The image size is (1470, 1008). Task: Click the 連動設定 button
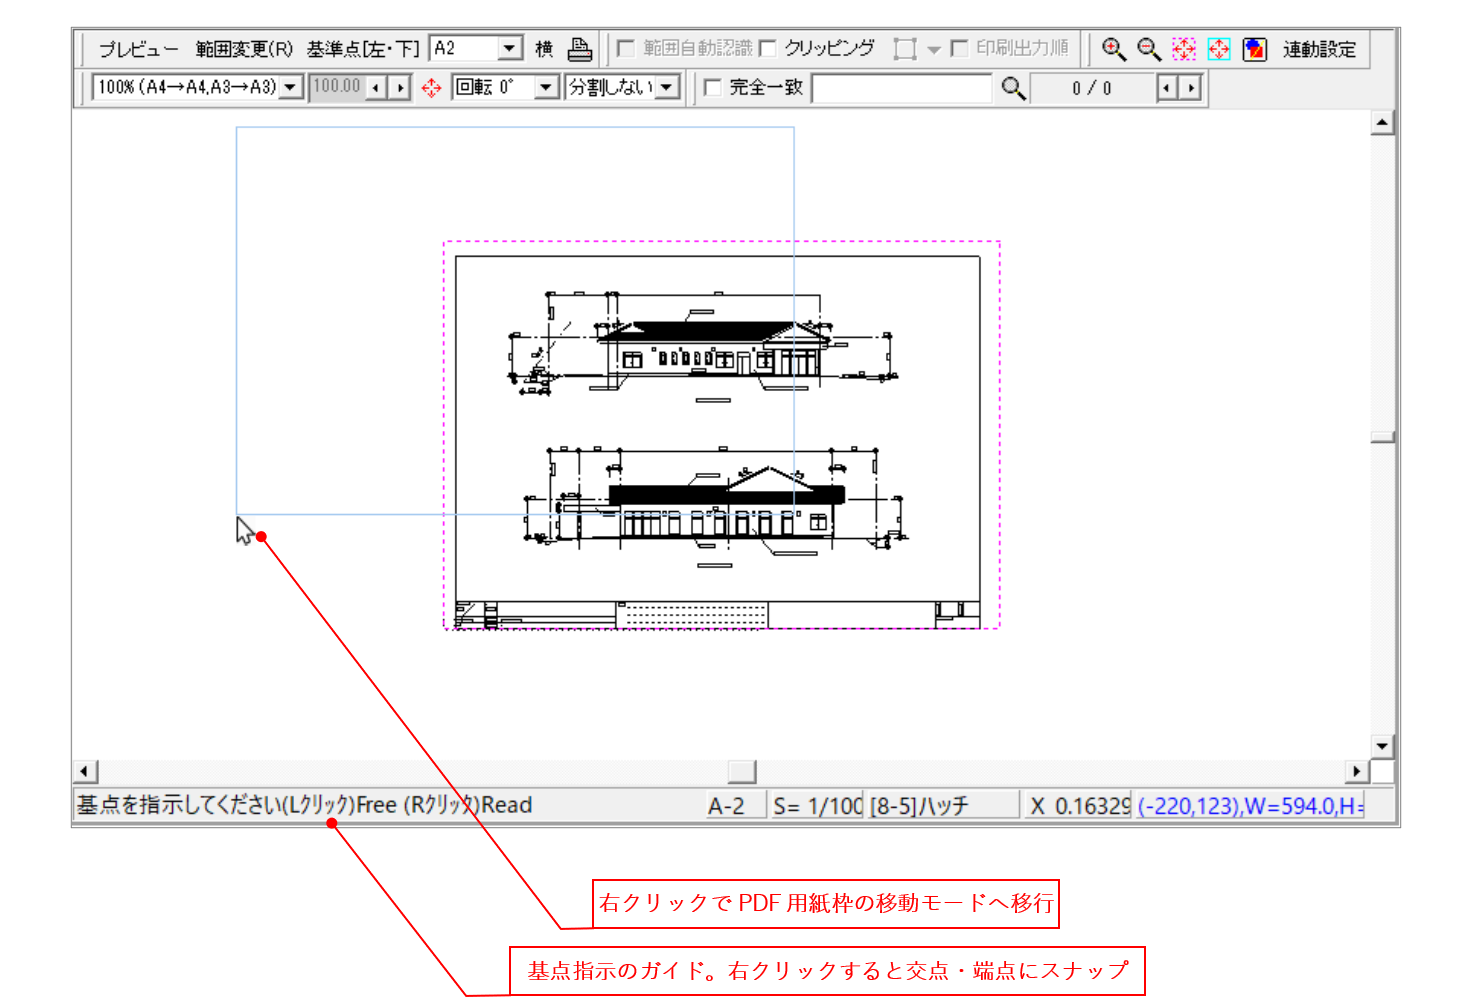pyautogui.click(x=1319, y=49)
